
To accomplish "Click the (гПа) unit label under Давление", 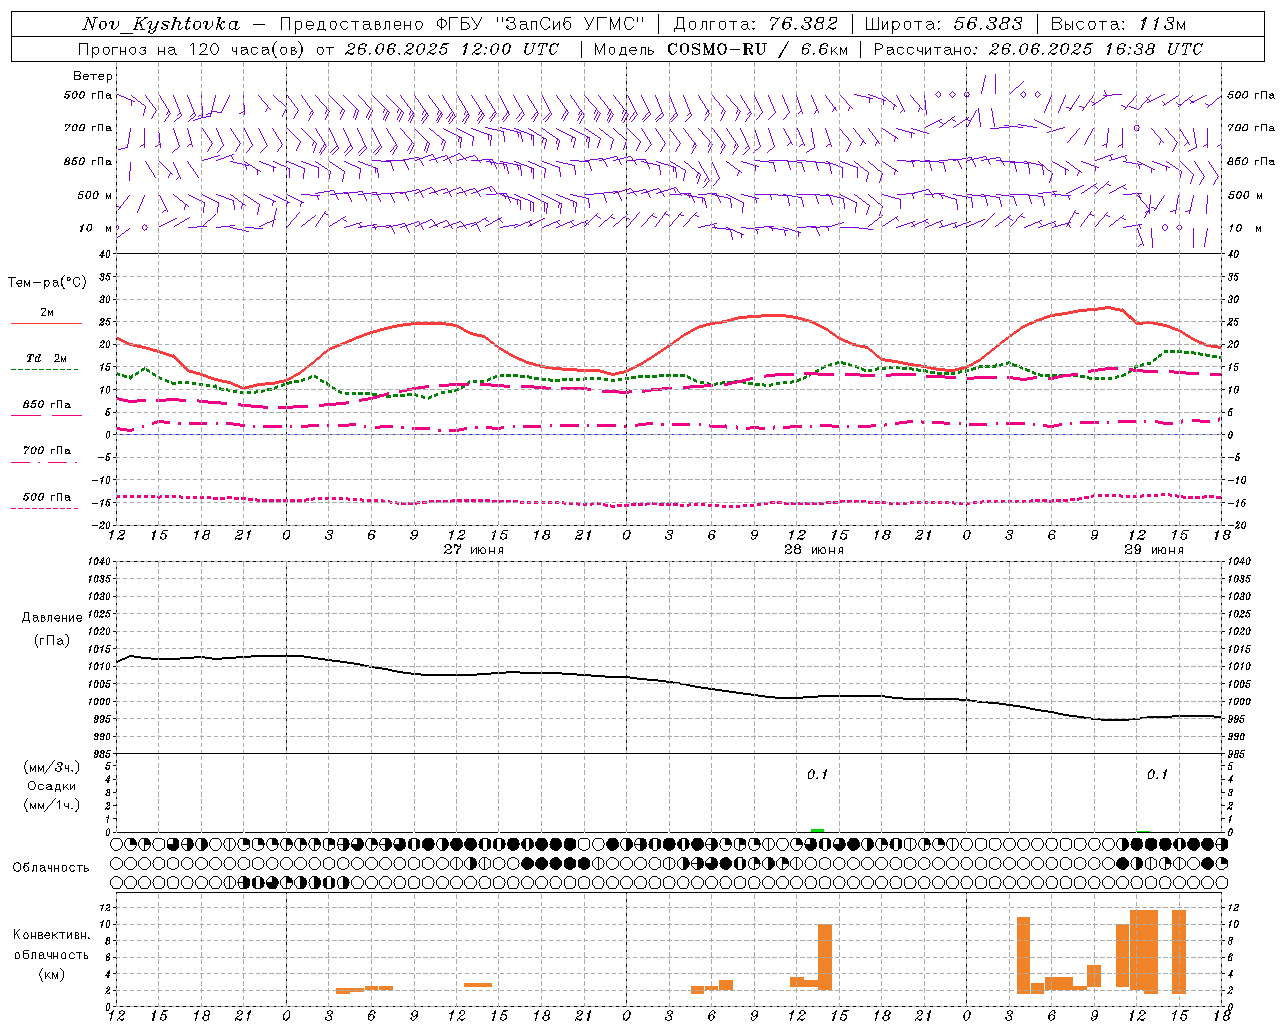I will click(52, 640).
